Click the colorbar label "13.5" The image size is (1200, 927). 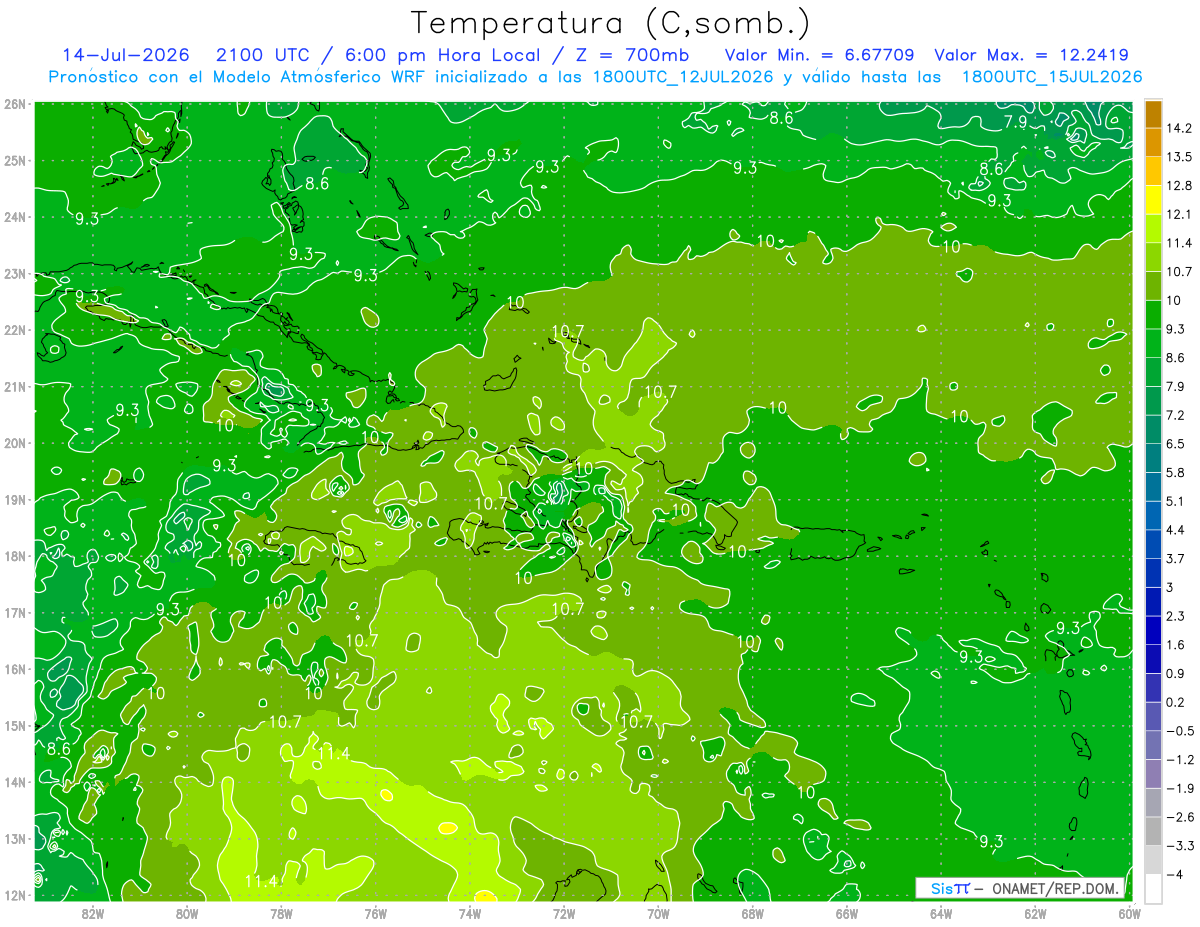point(1178,157)
